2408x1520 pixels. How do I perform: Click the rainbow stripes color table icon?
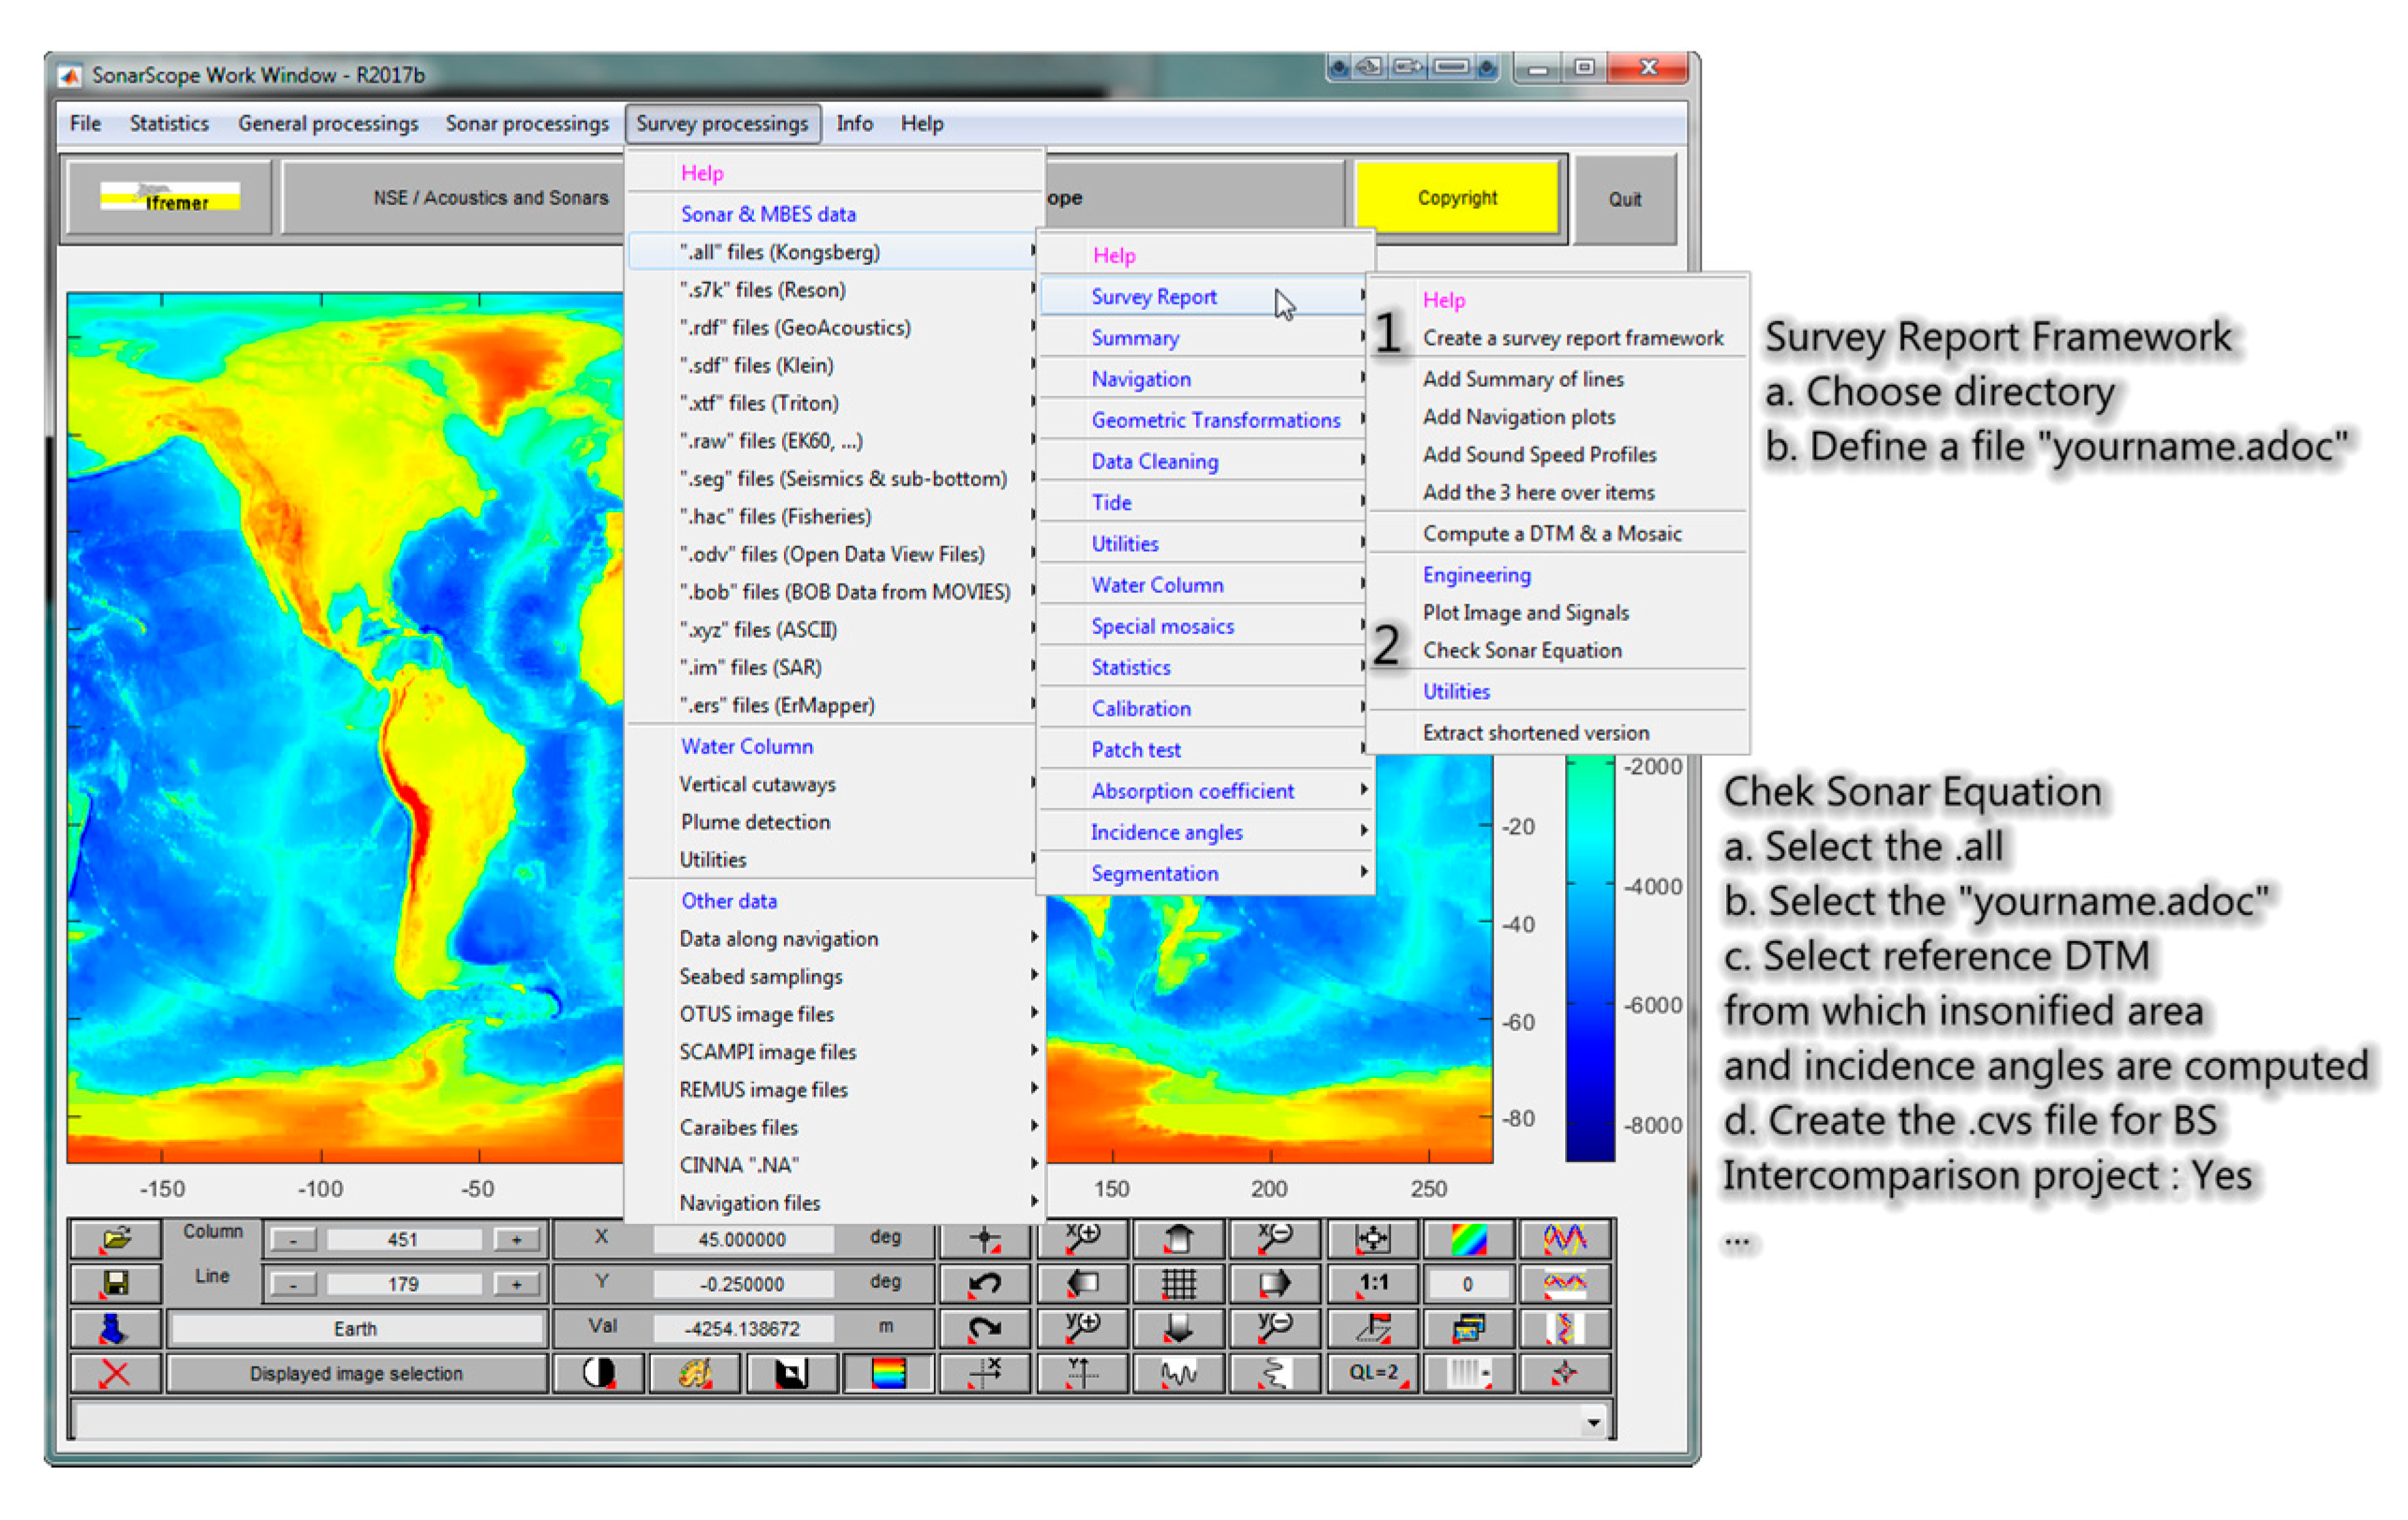(888, 1374)
